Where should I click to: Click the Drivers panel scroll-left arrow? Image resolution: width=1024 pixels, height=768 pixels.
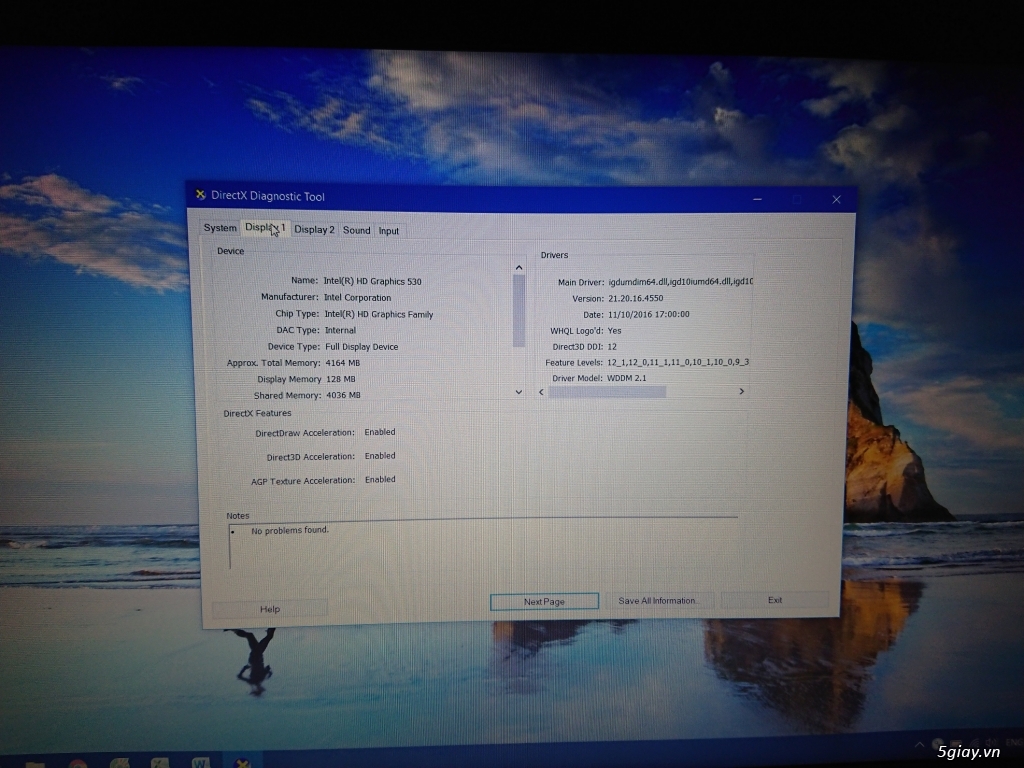[541, 392]
